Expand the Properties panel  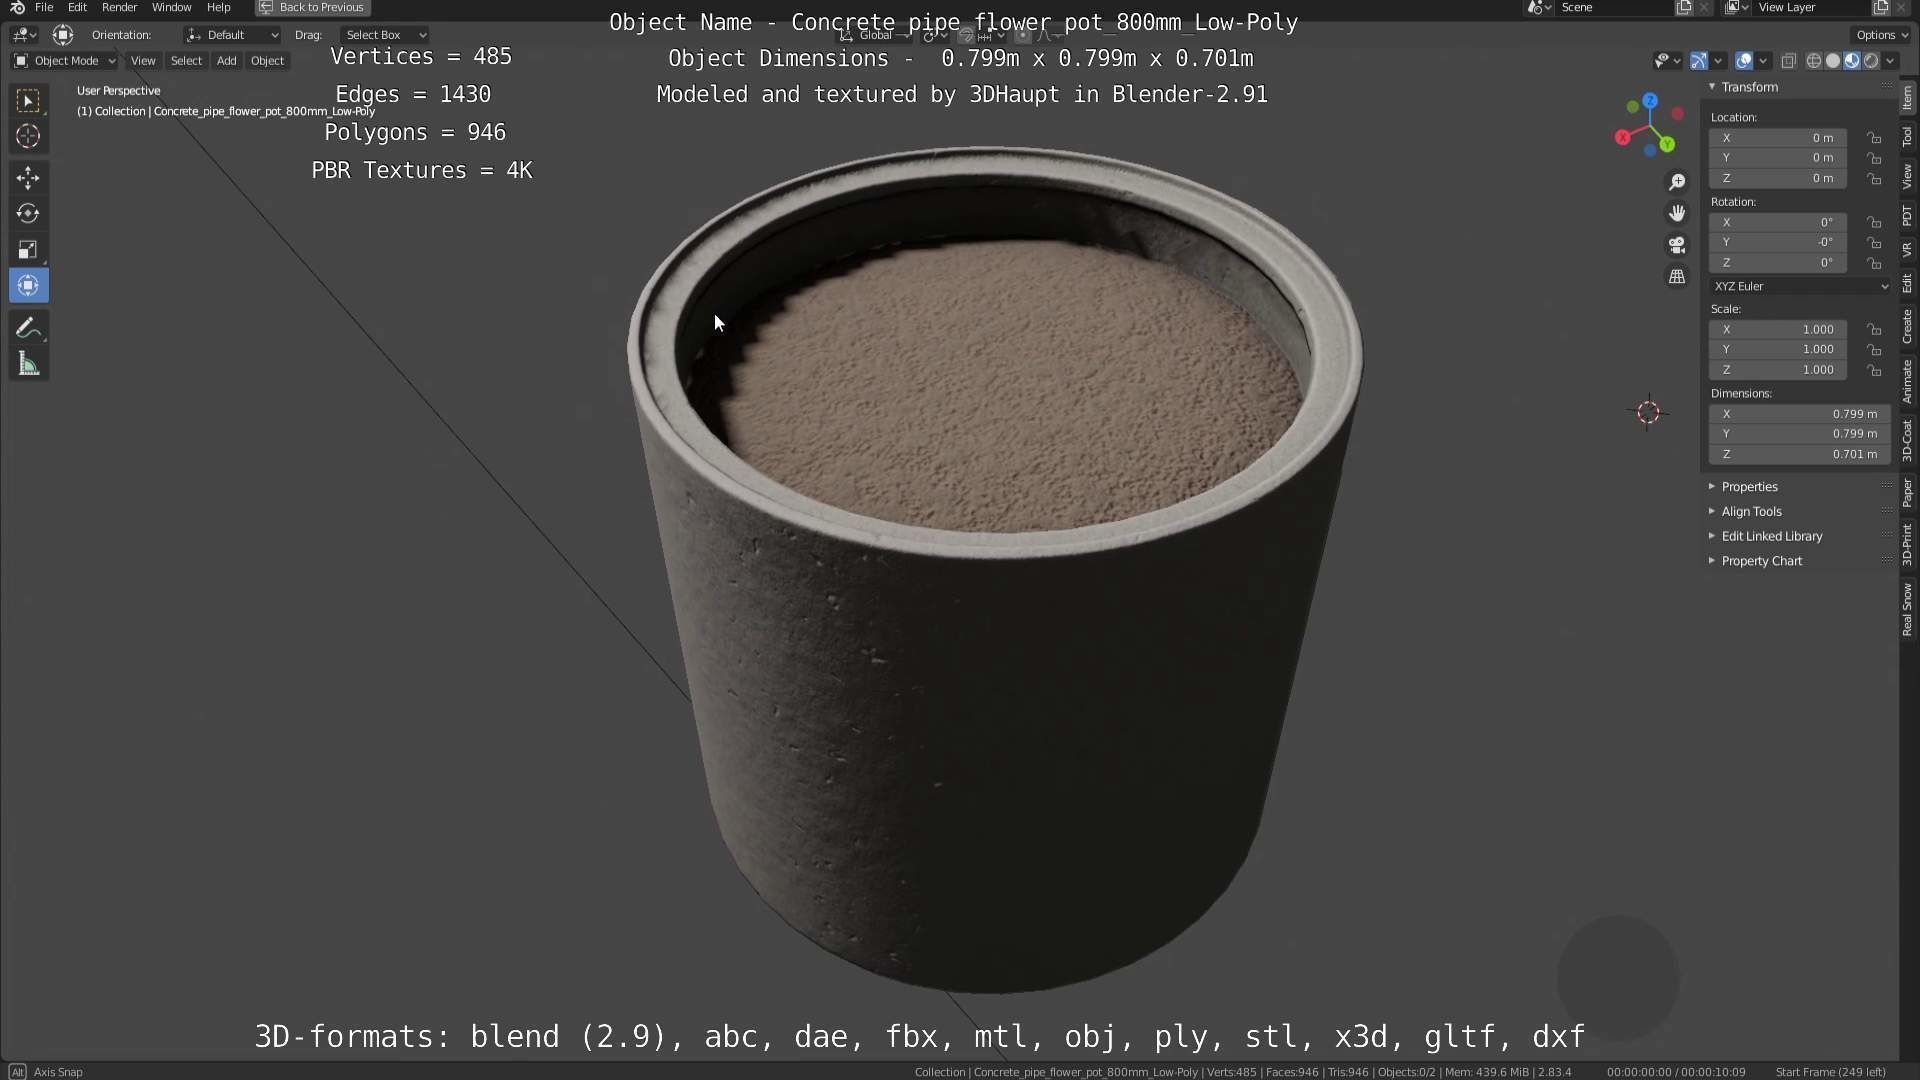(x=1749, y=487)
